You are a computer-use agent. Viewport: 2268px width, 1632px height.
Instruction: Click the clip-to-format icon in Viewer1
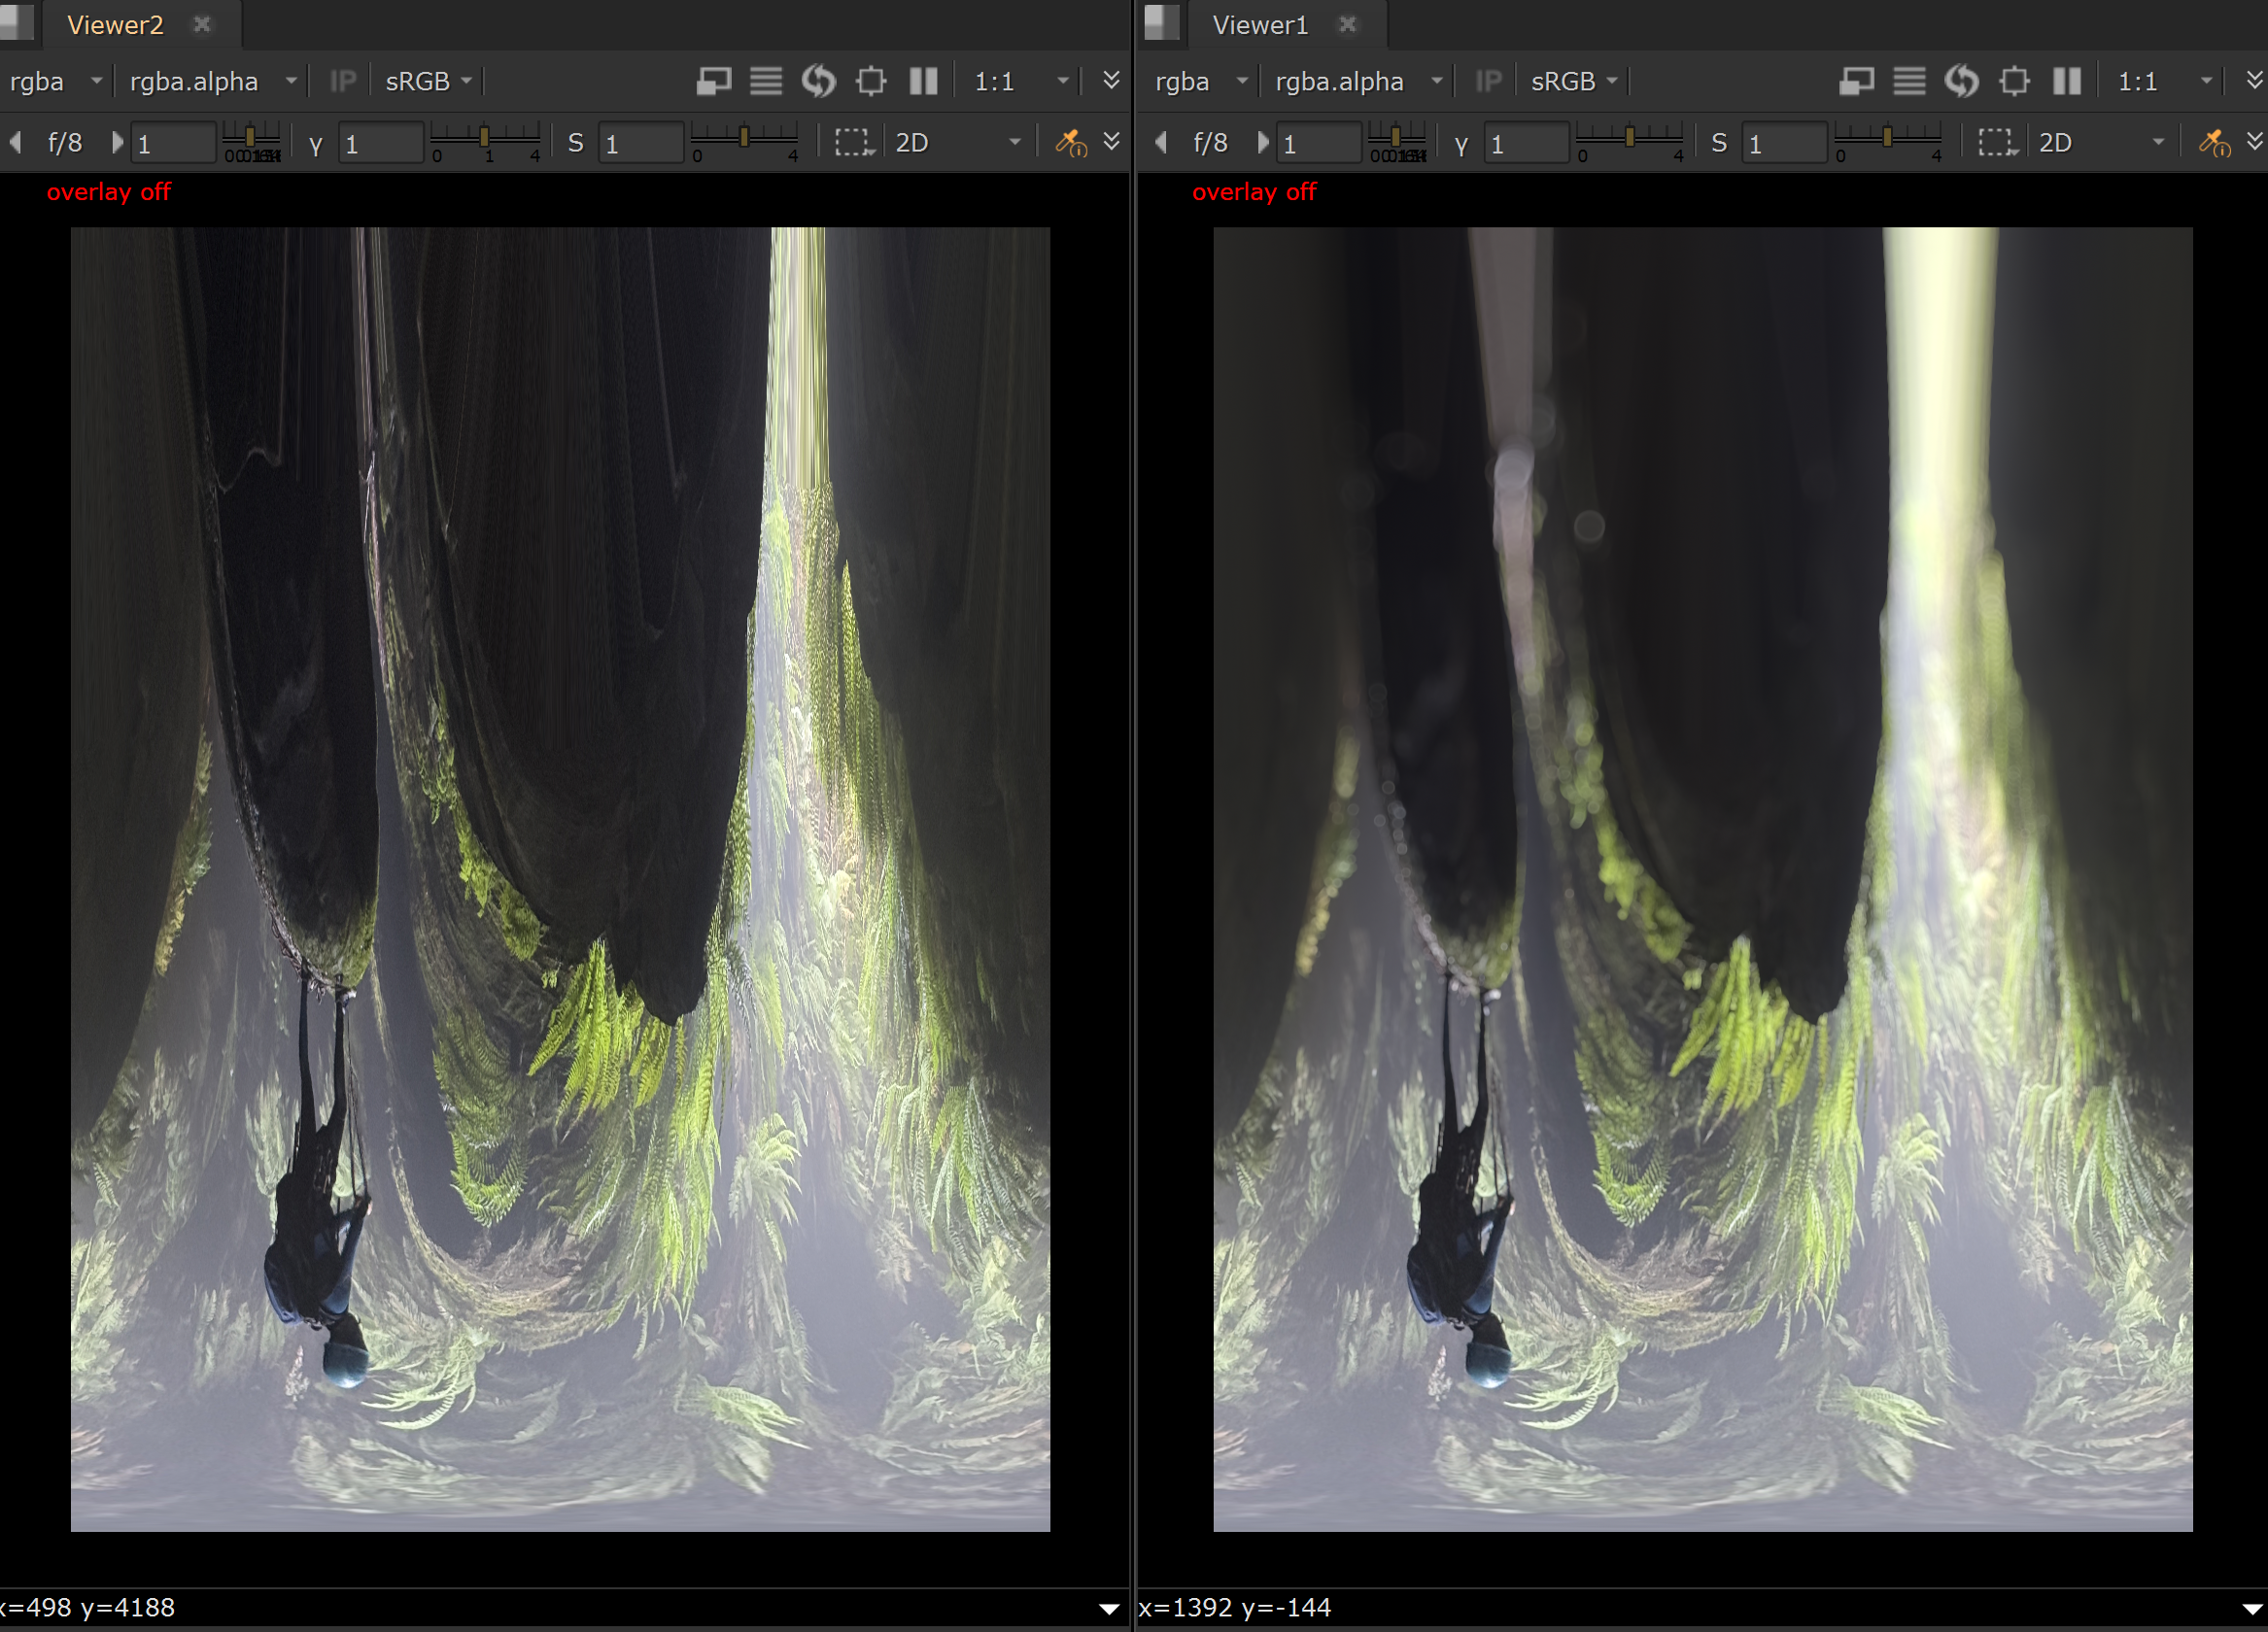2014,81
